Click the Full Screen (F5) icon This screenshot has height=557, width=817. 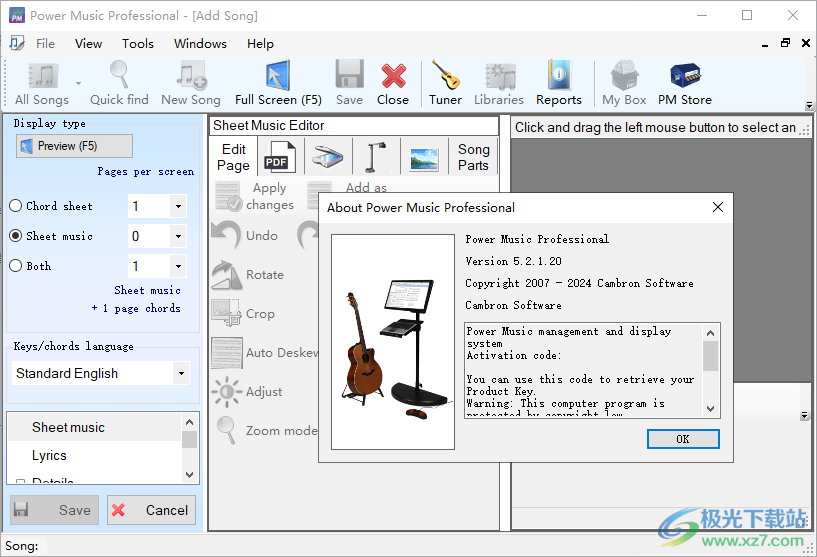coord(278,77)
